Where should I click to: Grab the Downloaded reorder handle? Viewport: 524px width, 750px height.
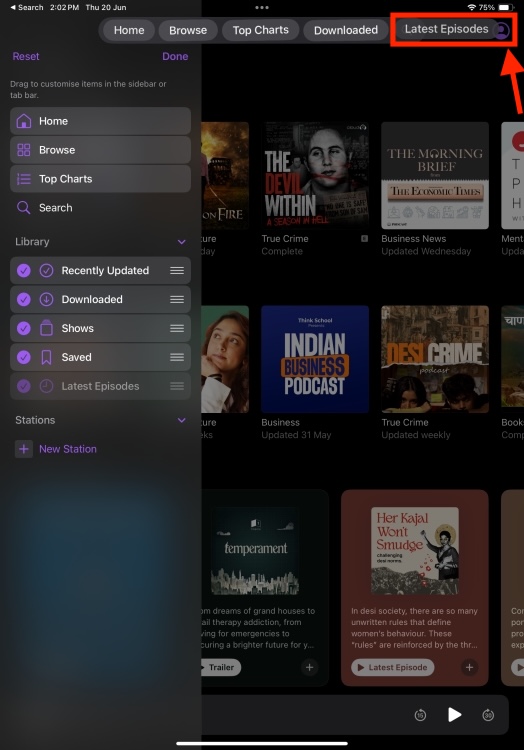(177, 299)
